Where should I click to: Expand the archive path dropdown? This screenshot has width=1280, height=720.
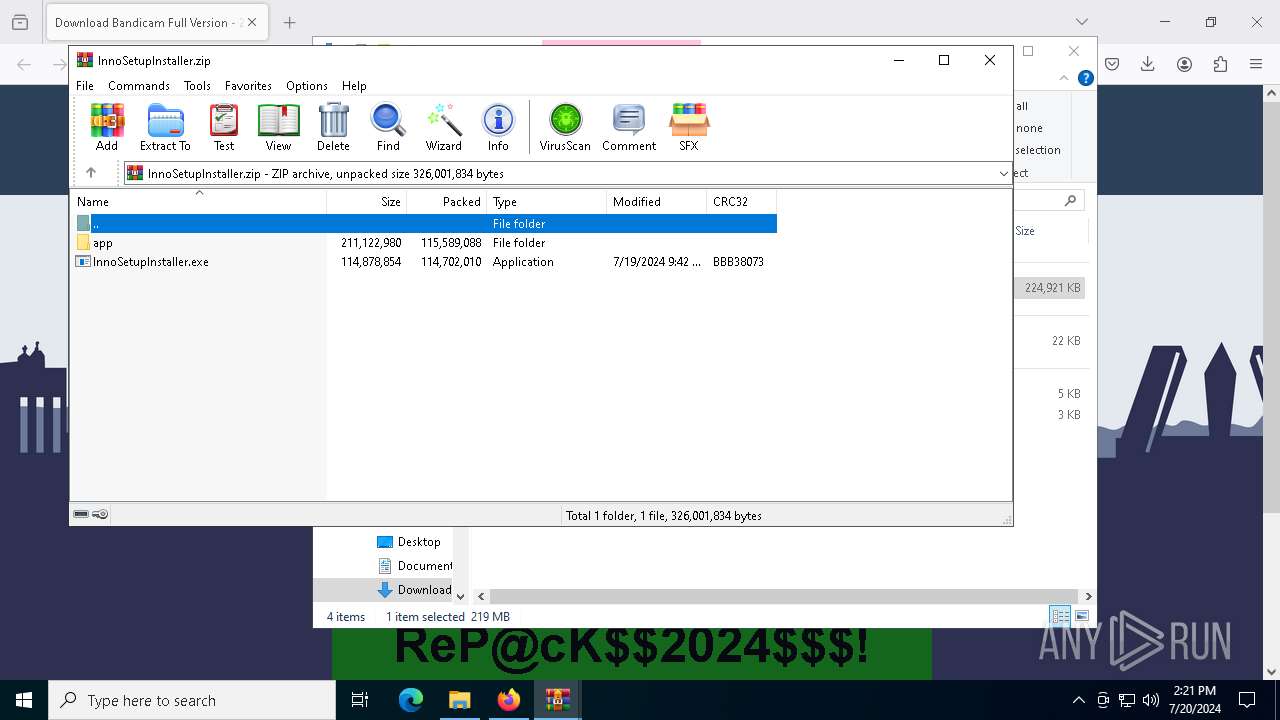pos(1003,174)
